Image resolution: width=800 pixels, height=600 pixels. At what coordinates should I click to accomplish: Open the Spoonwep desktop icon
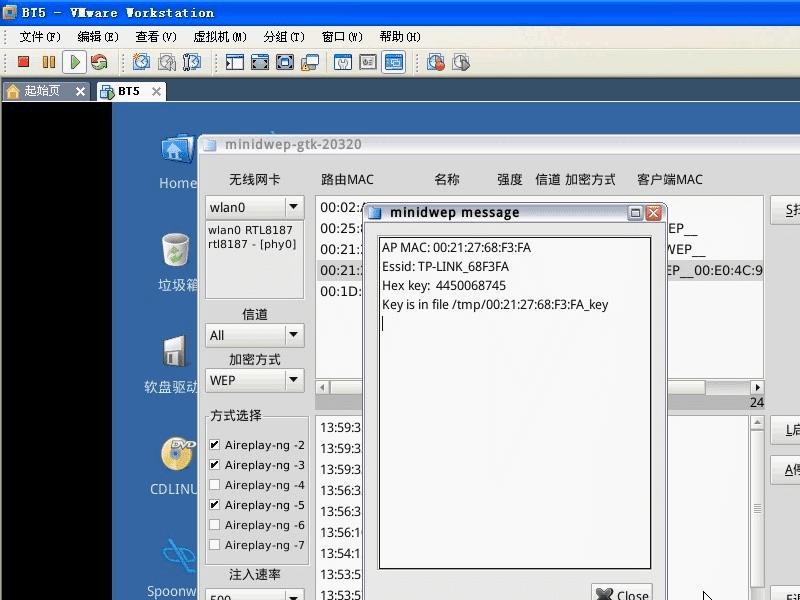179,556
